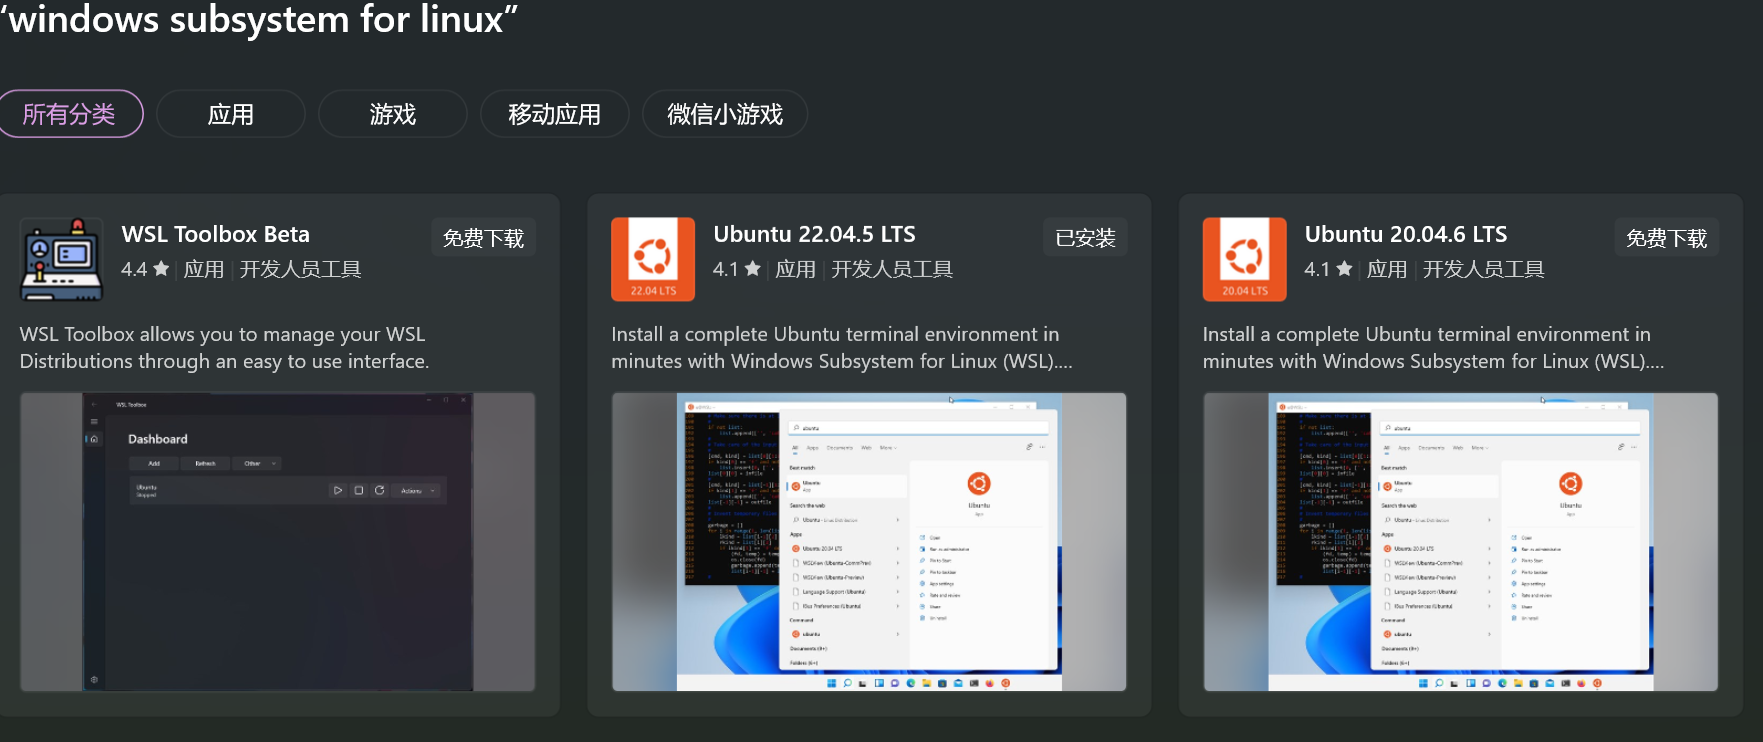This screenshot has height=742, width=1763.
Task: Click 开发人员工具 label under WSL Toolbox Beta
Action: click(301, 269)
